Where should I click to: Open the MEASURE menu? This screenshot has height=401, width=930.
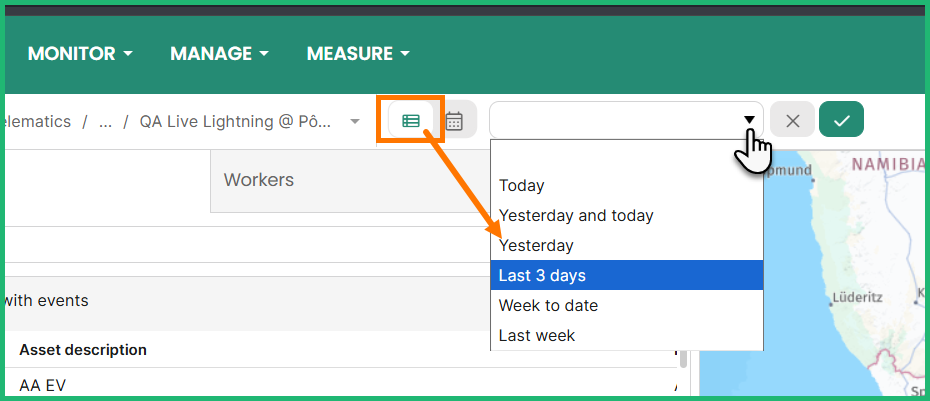[x=358, y=53]
